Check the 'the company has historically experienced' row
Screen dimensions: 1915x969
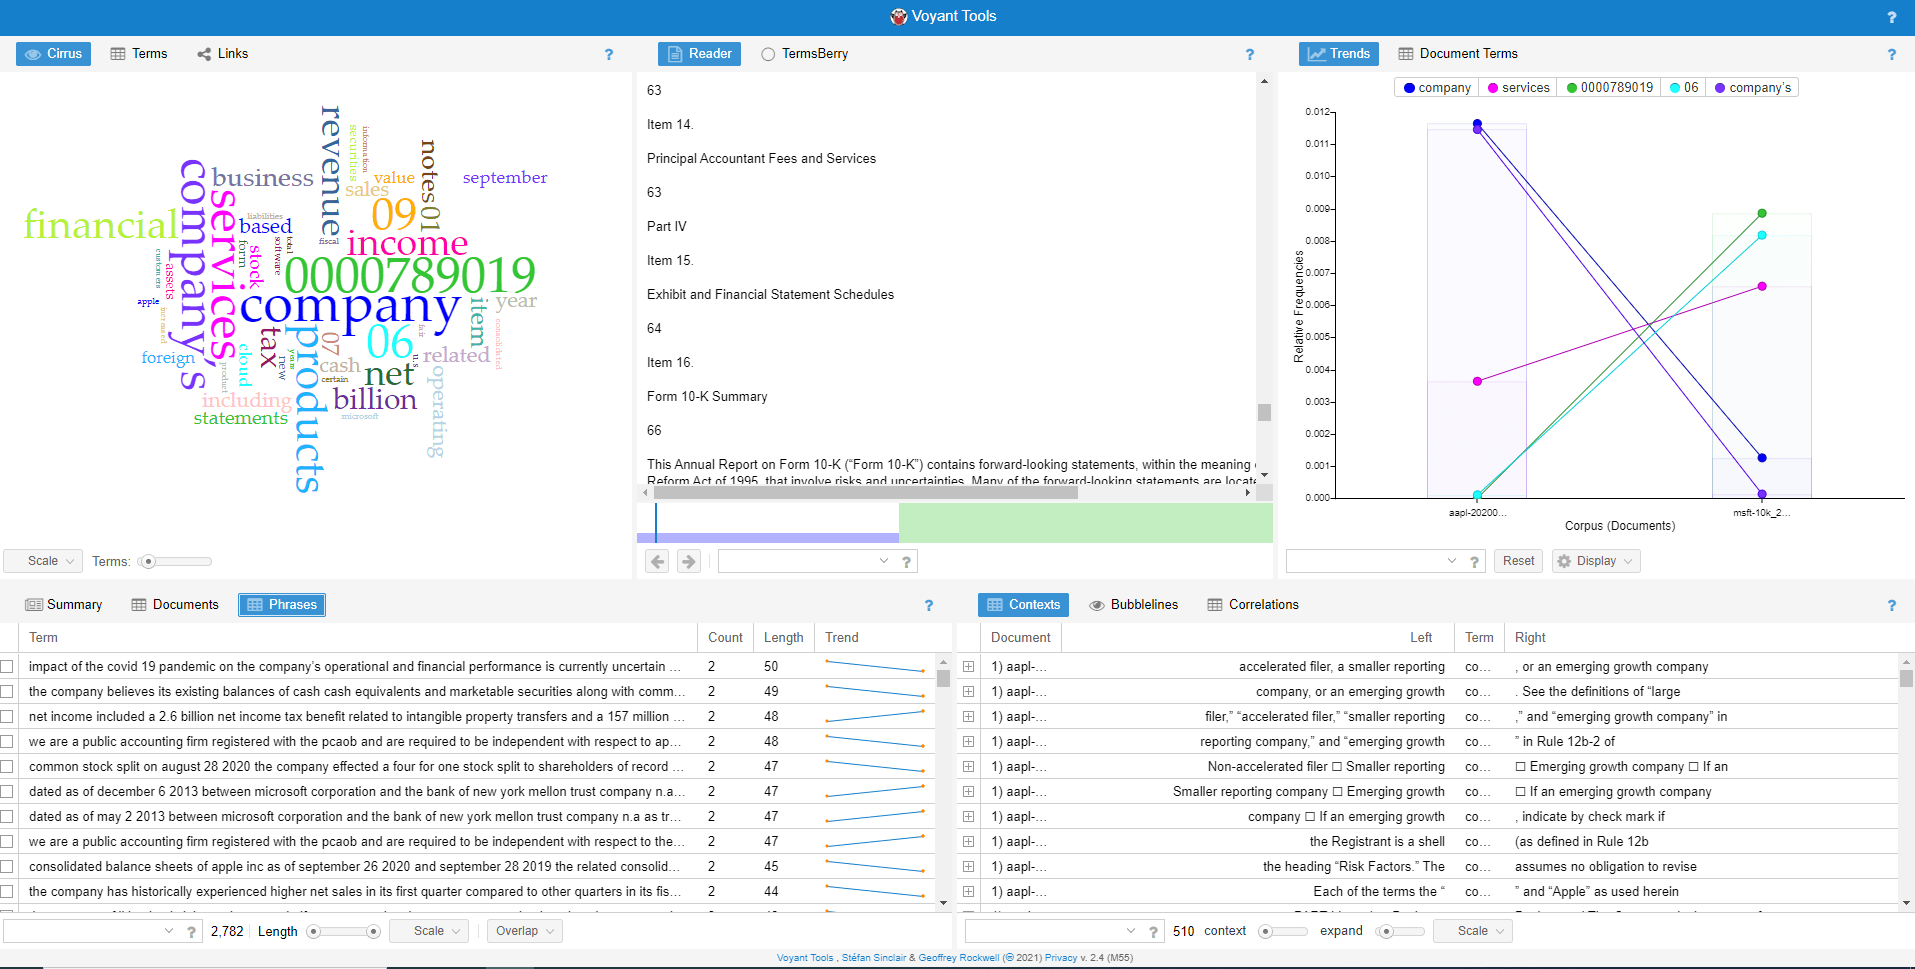coord(8,891)
